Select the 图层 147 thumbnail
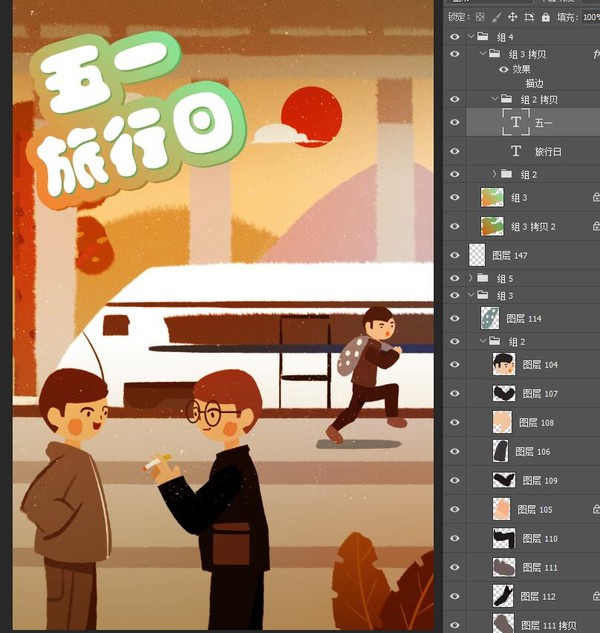600x633 pixels. click(x=477, y=255)
